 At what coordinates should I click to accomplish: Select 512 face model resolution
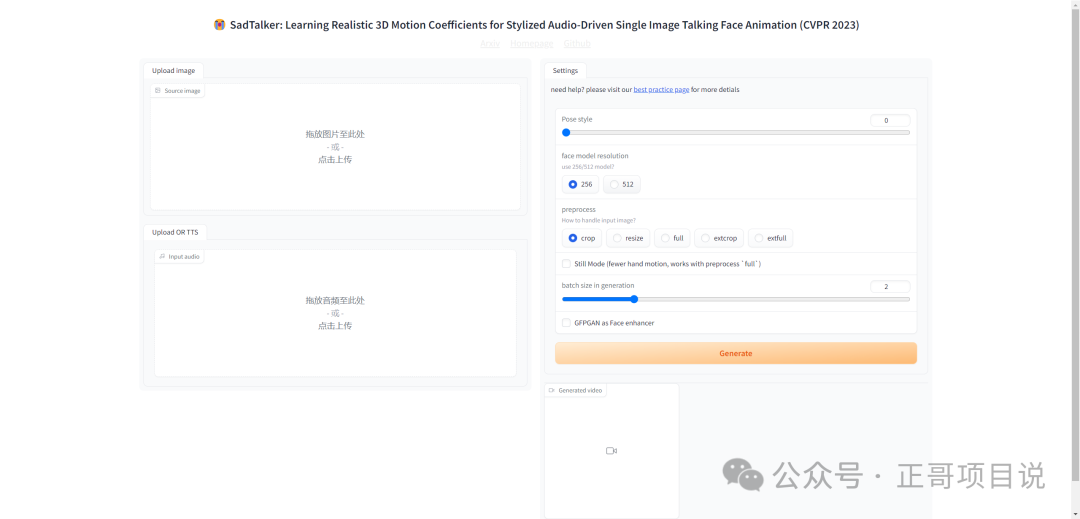click(615, 184)
